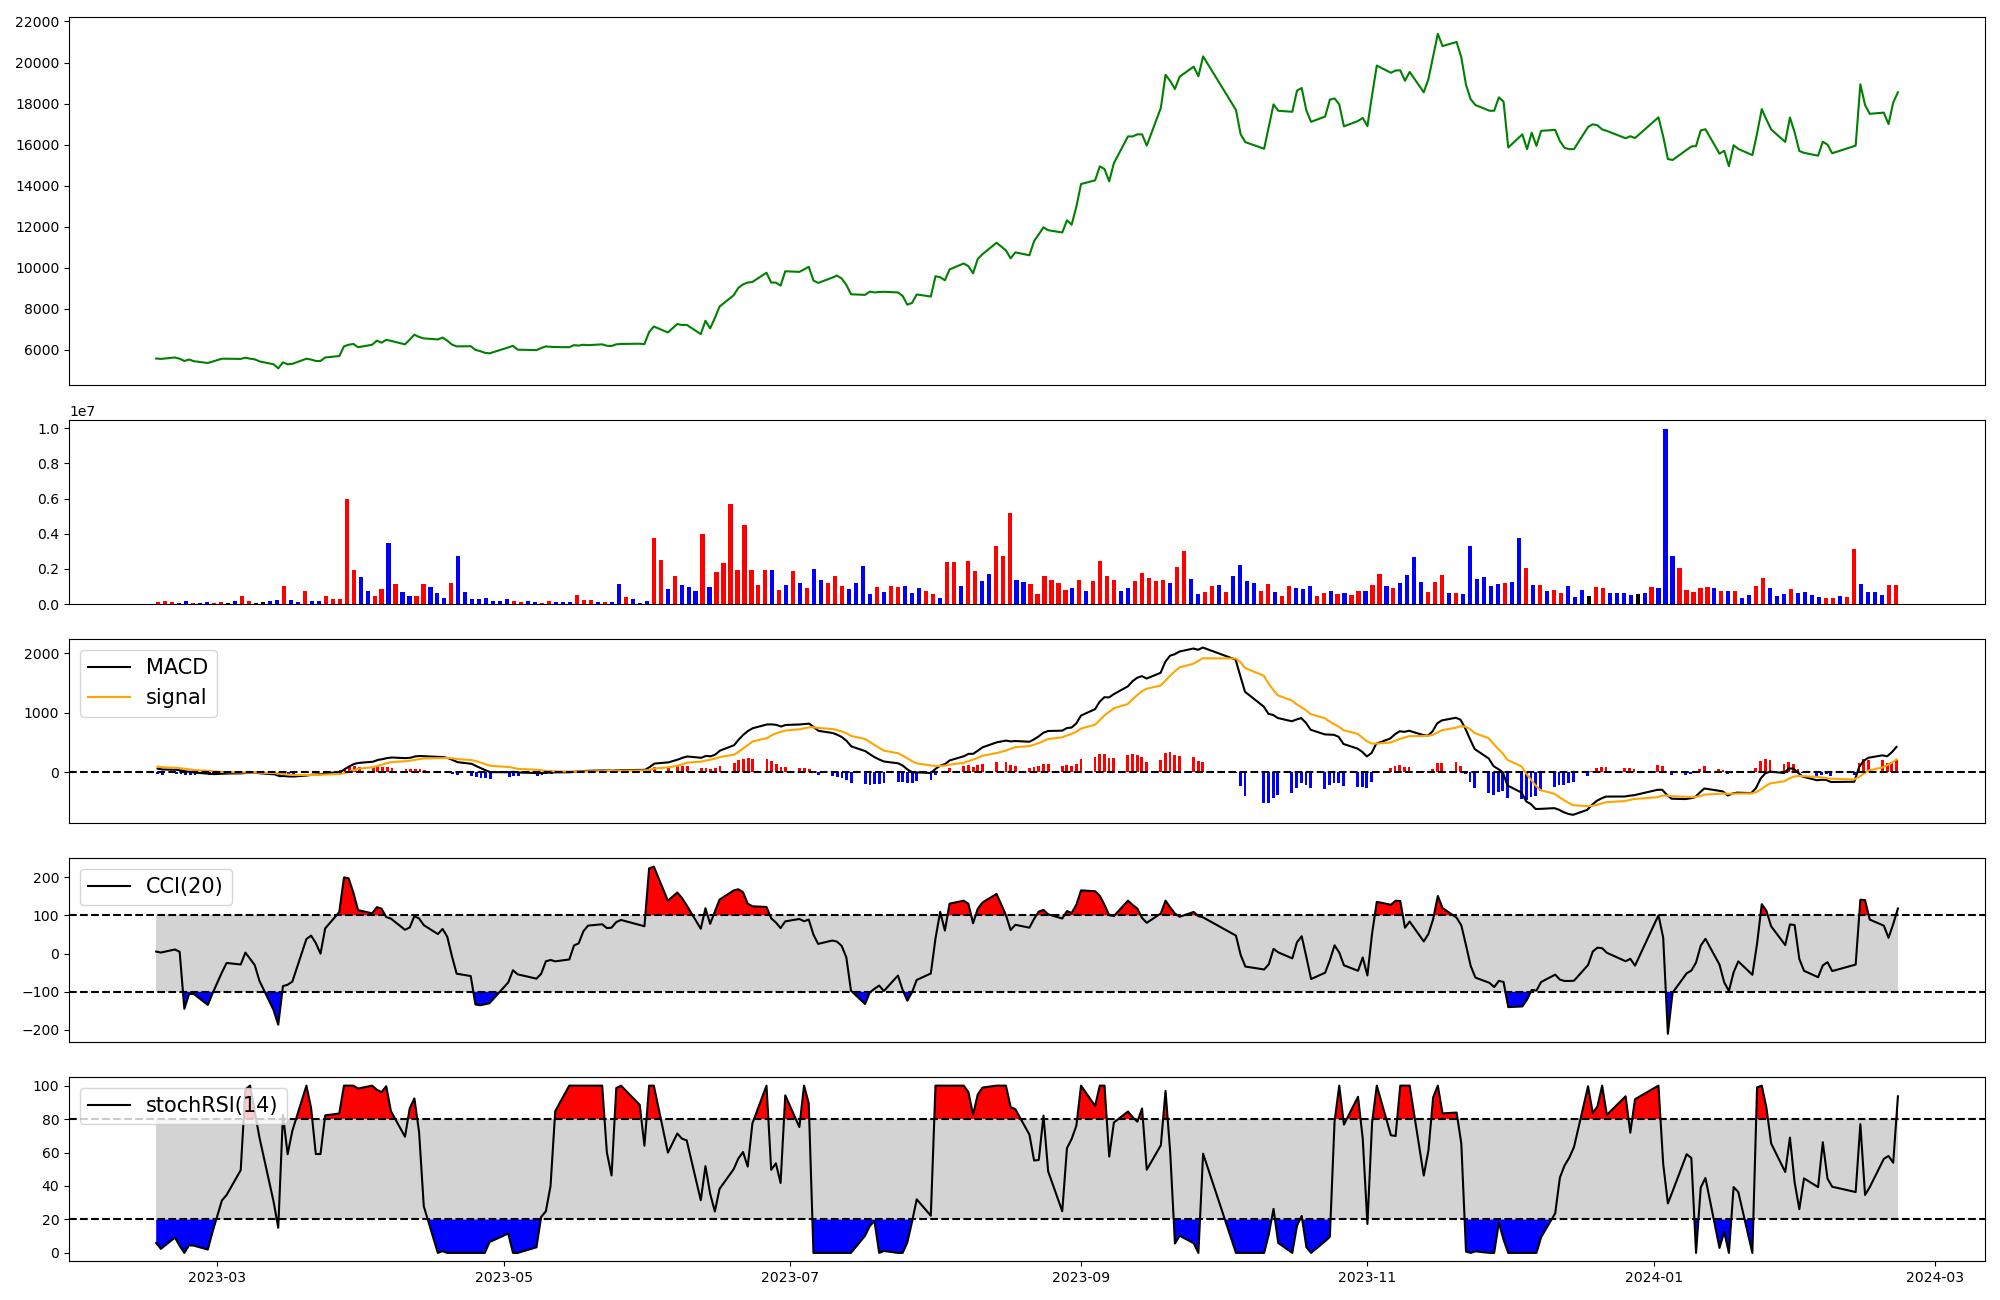This screenshot has width=2000, height=1300.
Task: Click the 2024-03 x-axis date label
Action: pyautogui.click(x=1935, y=1277)
